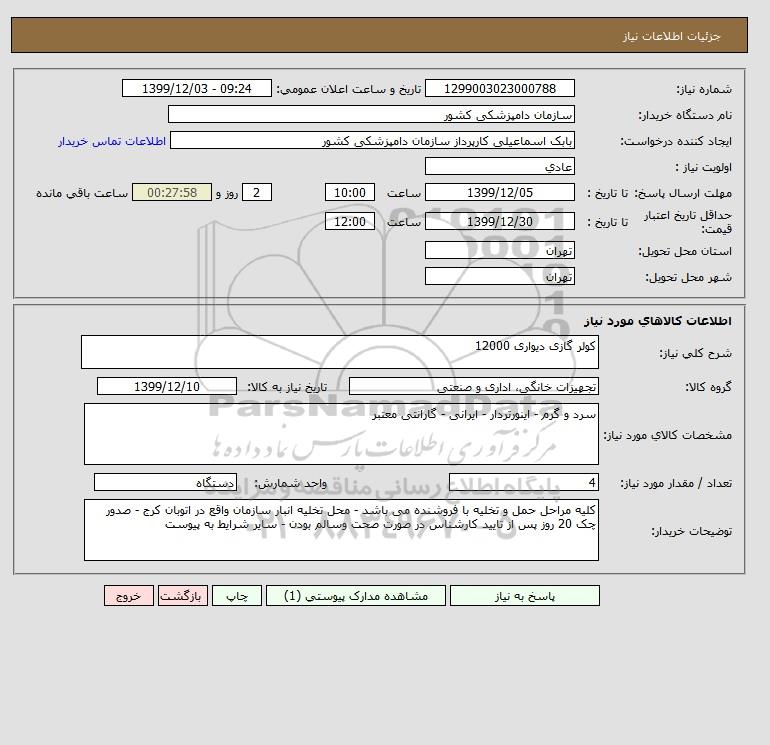Click the label شهر محل تحویل
The image size is (770, 745).
pyautogui.click(x=688, y=277)
